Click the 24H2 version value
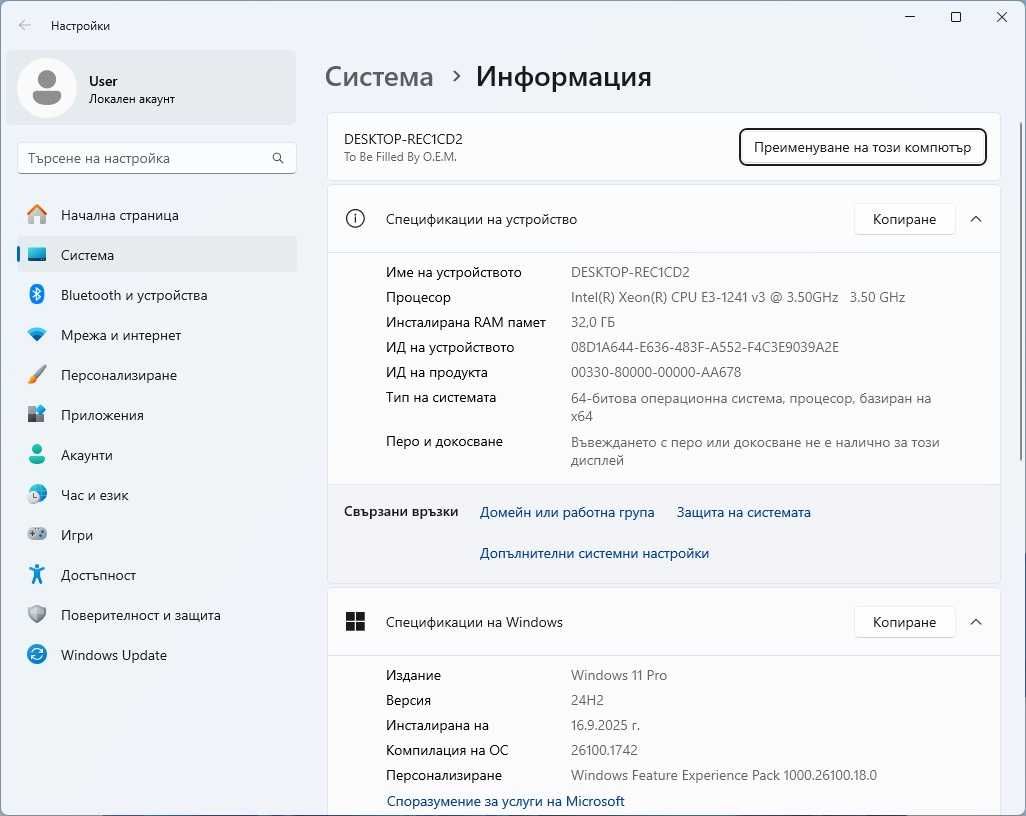This screenshot has width=1026, height=816. coord(587,700)
